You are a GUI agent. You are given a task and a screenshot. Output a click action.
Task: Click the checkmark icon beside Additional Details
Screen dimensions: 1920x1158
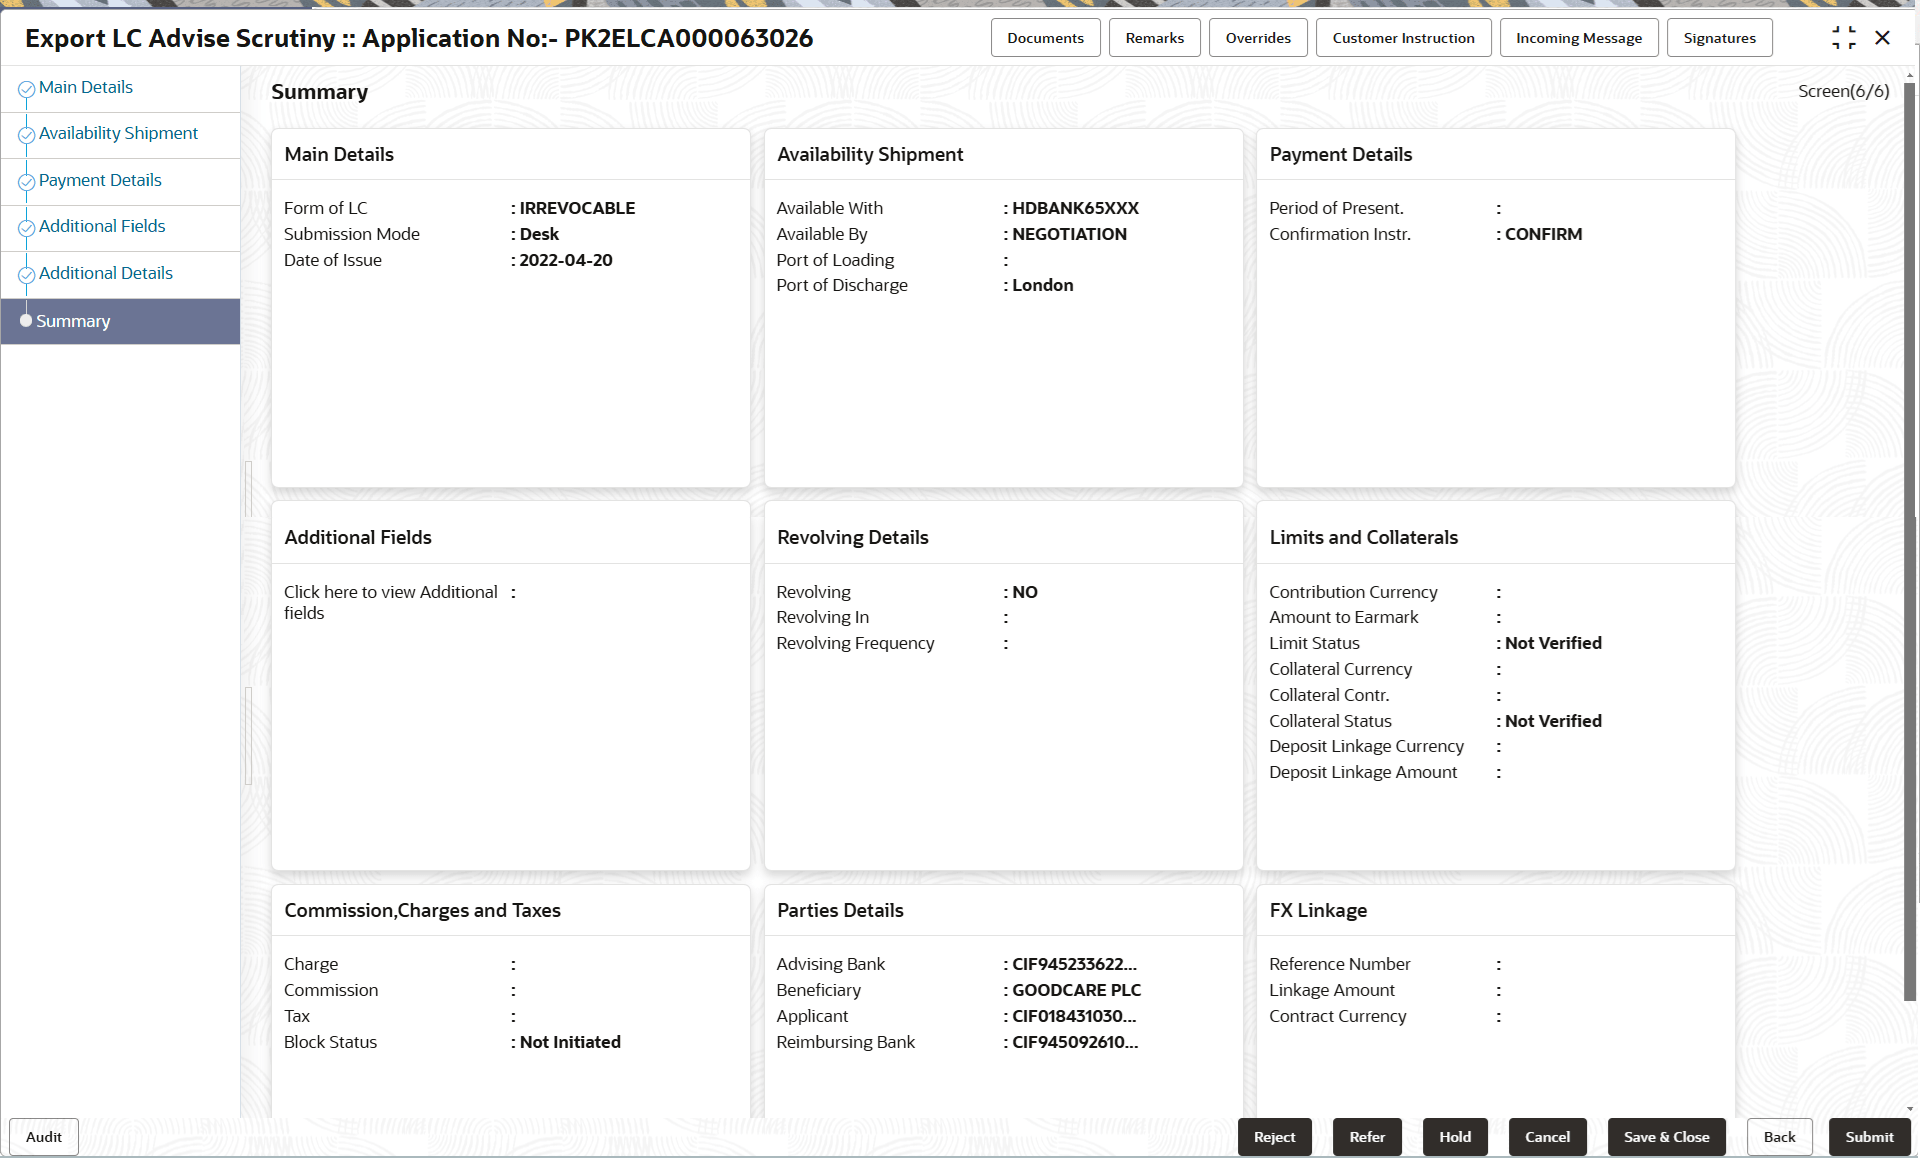pyautogui.click(x=25, y=274)
